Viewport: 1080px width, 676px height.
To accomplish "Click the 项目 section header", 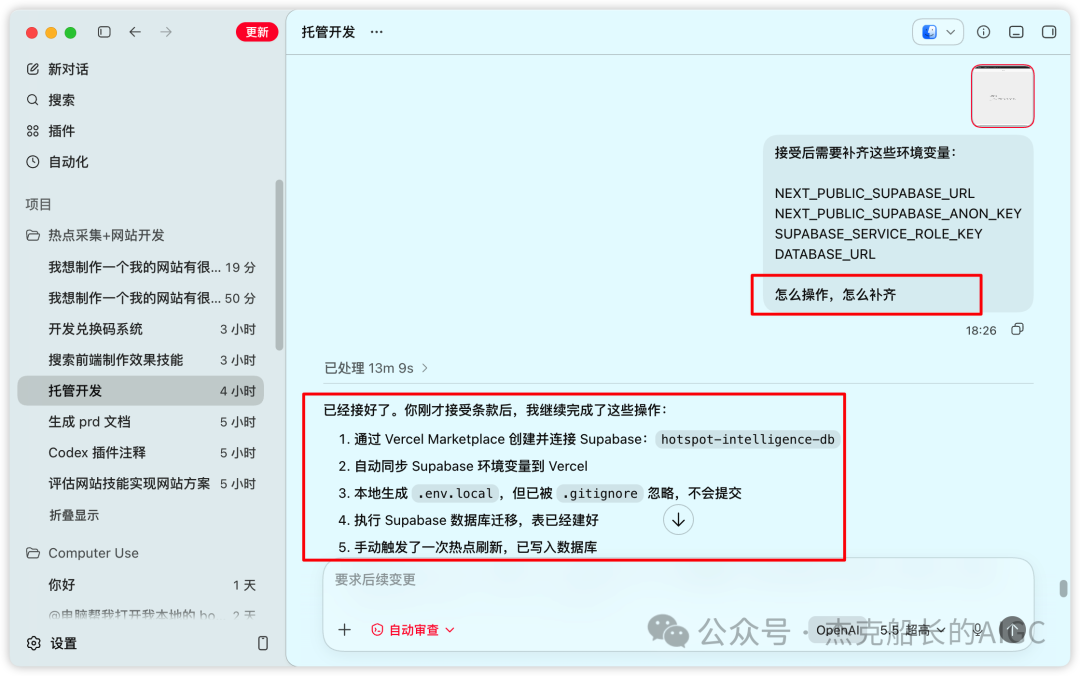I will pos(39,204).
